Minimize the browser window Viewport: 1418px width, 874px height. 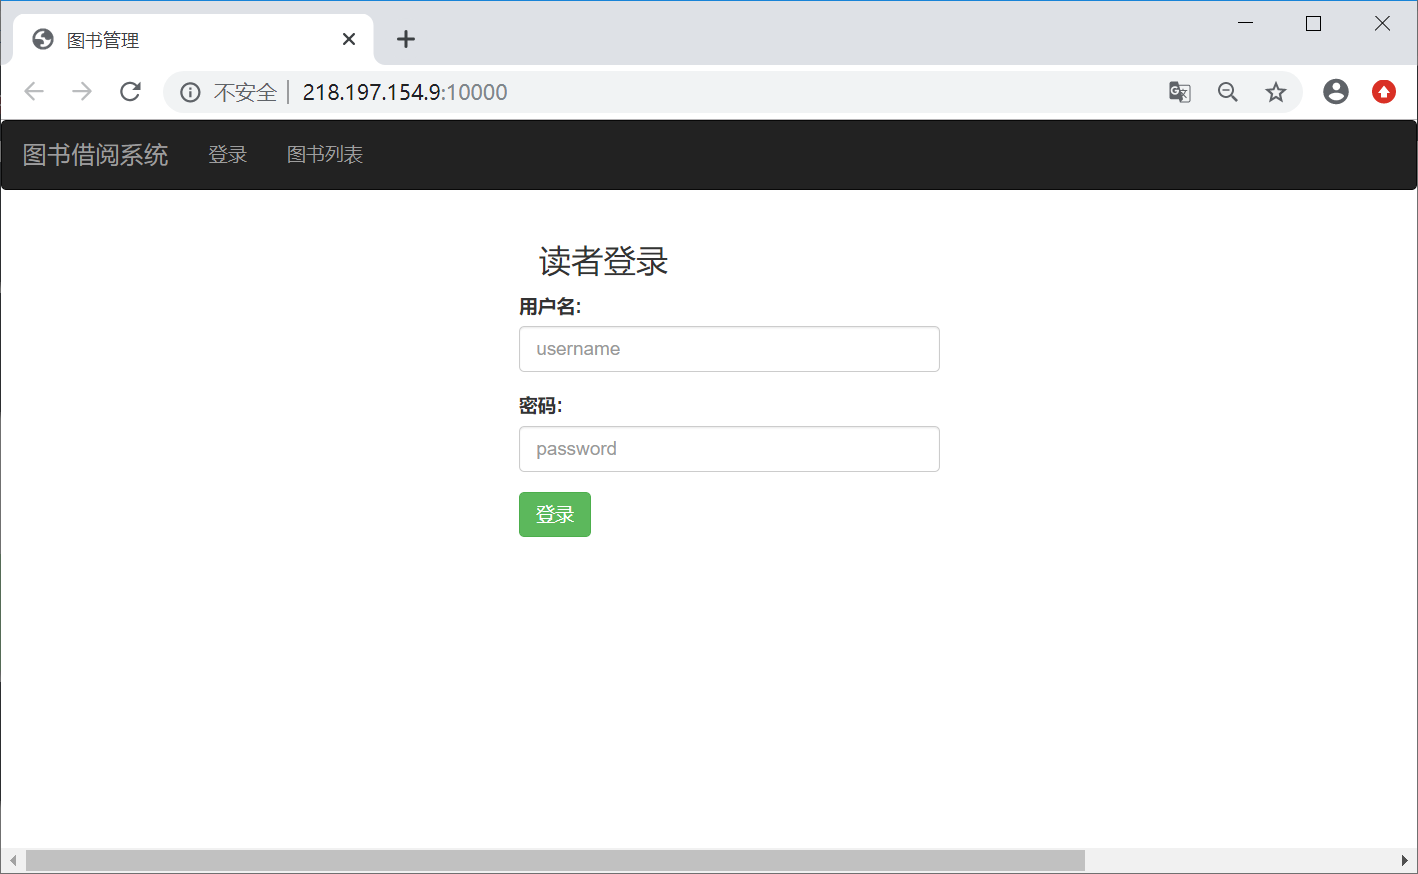coord(1246,23)
